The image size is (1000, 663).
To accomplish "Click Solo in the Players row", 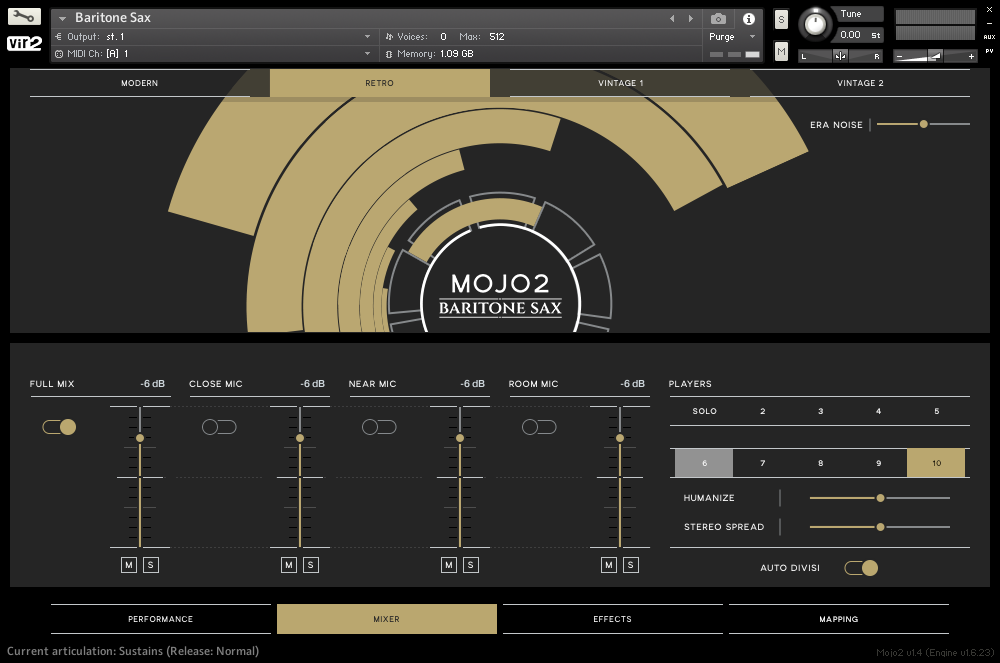I will tap(704, 411).
